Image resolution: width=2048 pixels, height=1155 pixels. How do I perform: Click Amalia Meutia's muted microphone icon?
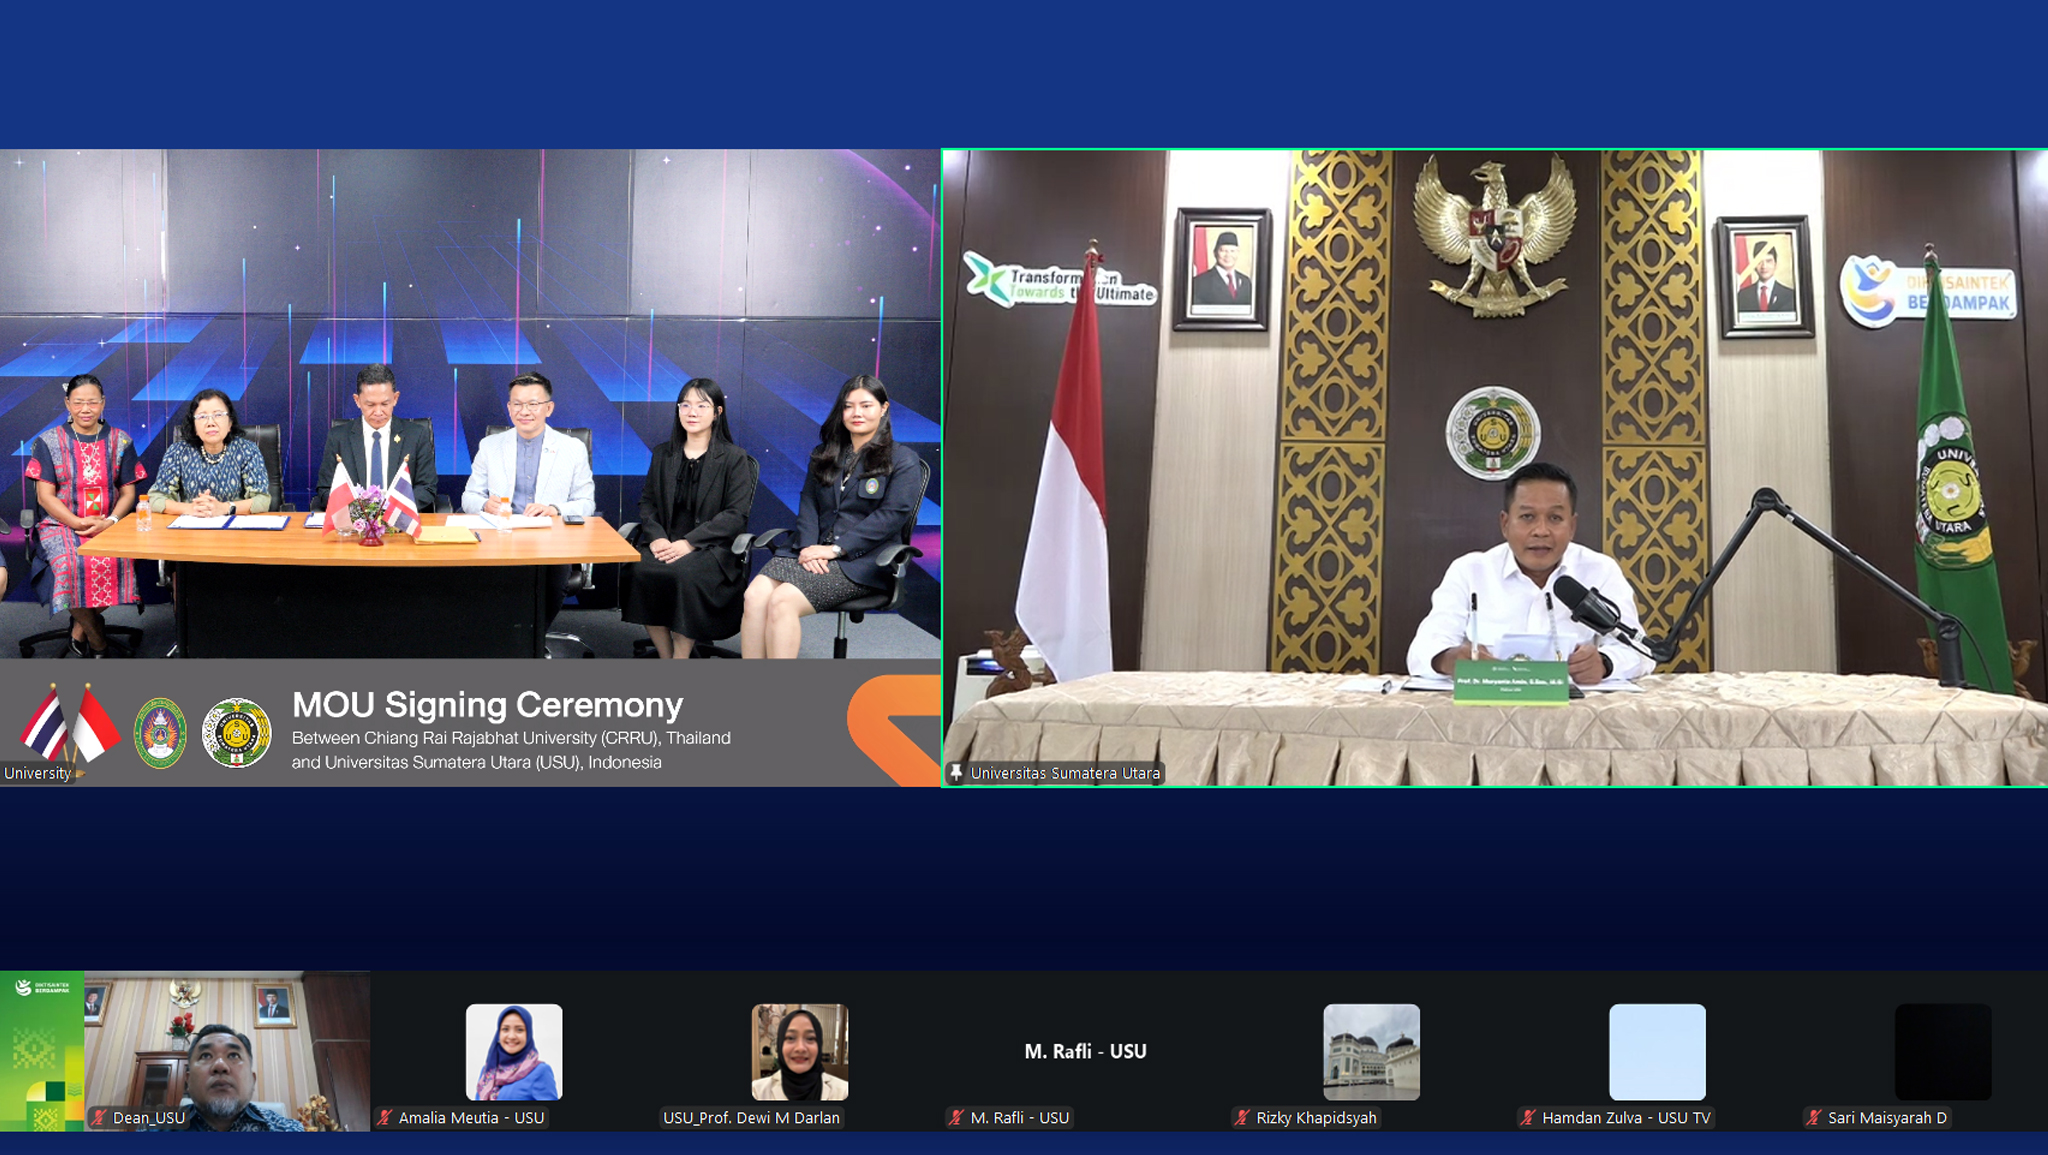click(385, 1118)
